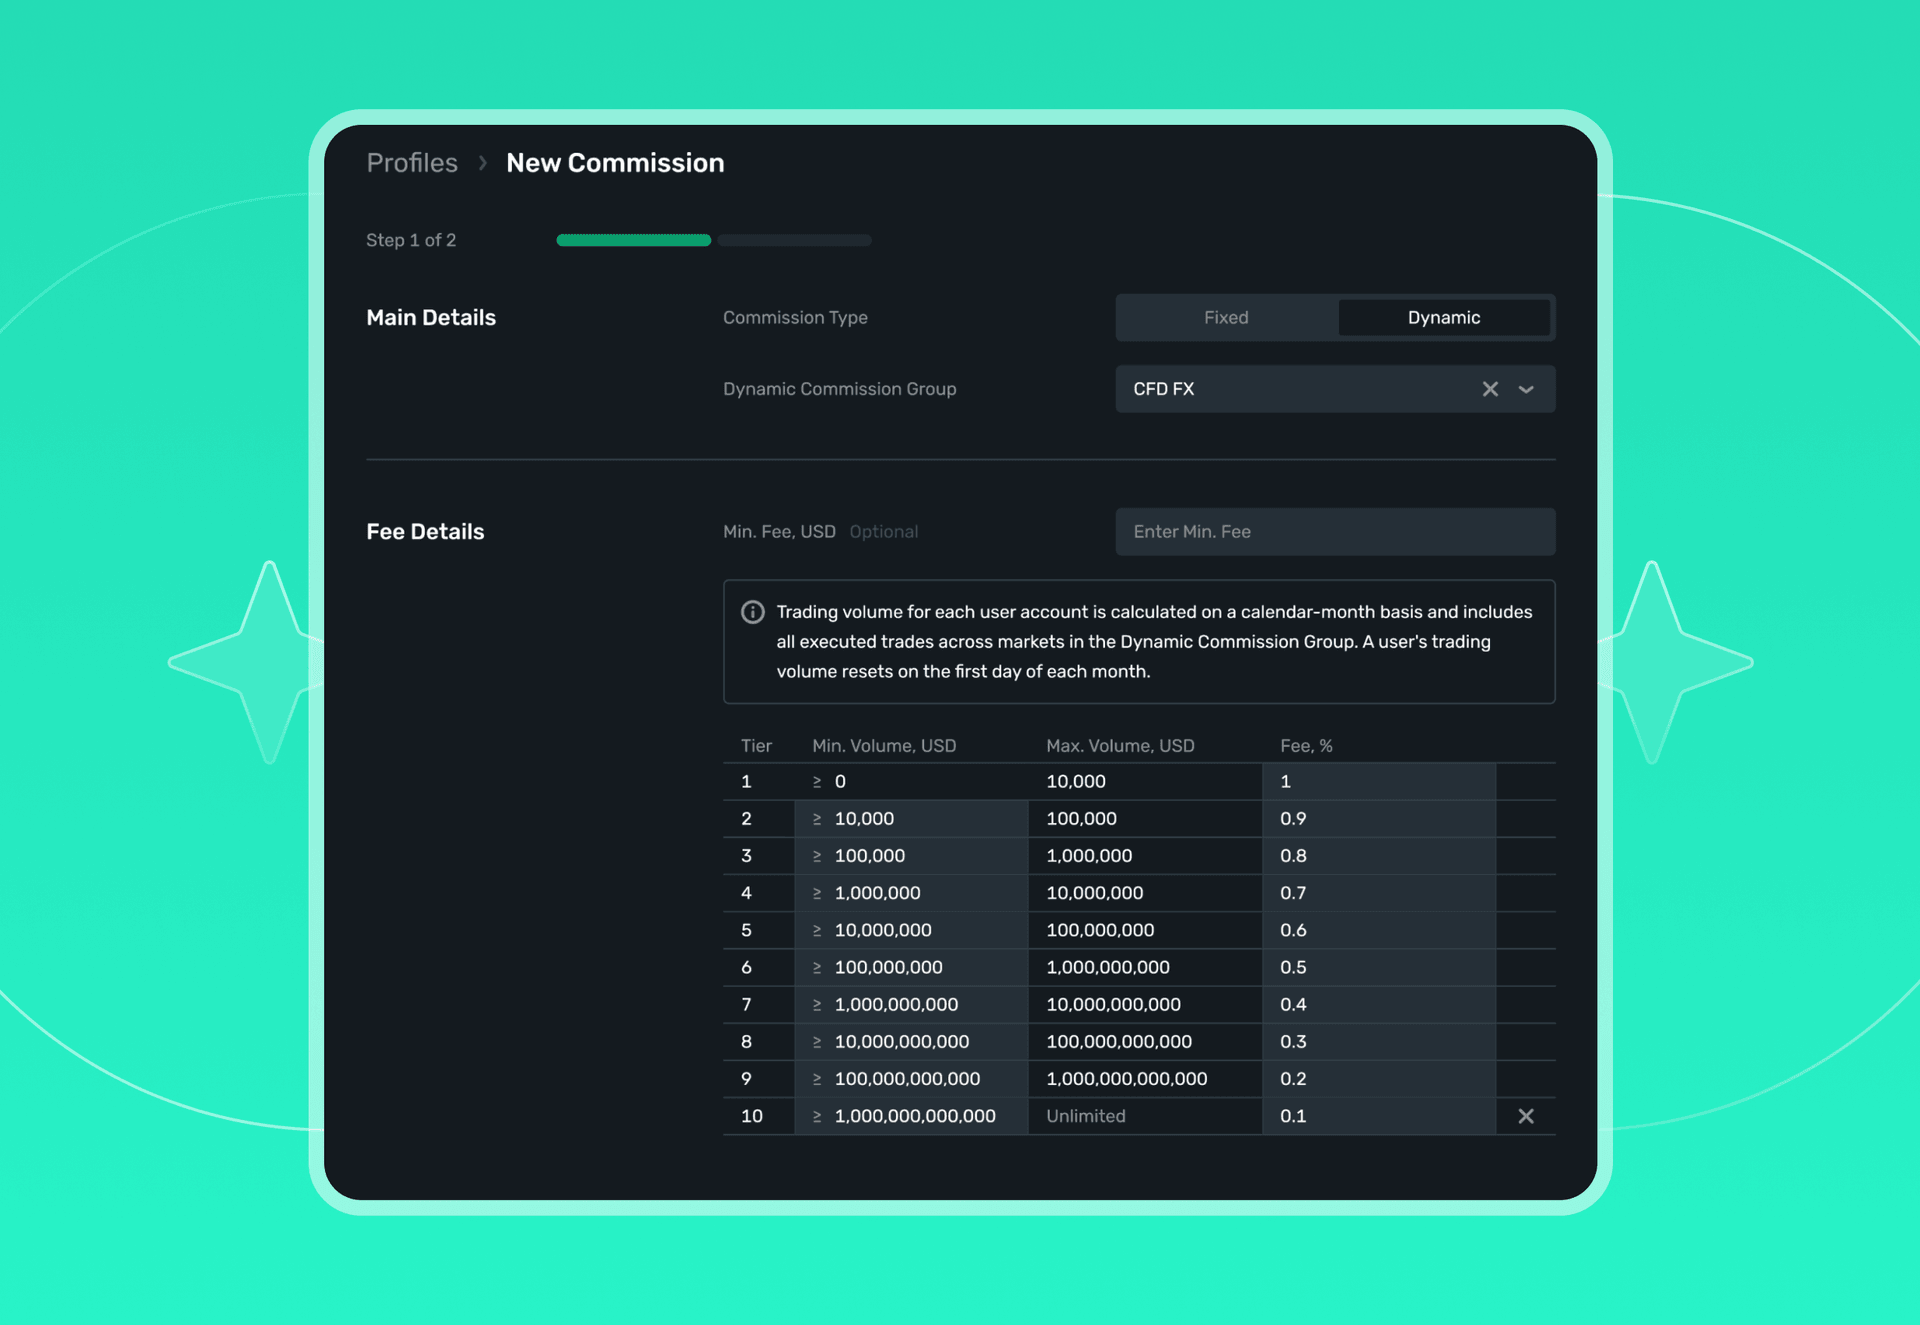
Task: Select the Fixed commission type
Action: coord(1226,318)
